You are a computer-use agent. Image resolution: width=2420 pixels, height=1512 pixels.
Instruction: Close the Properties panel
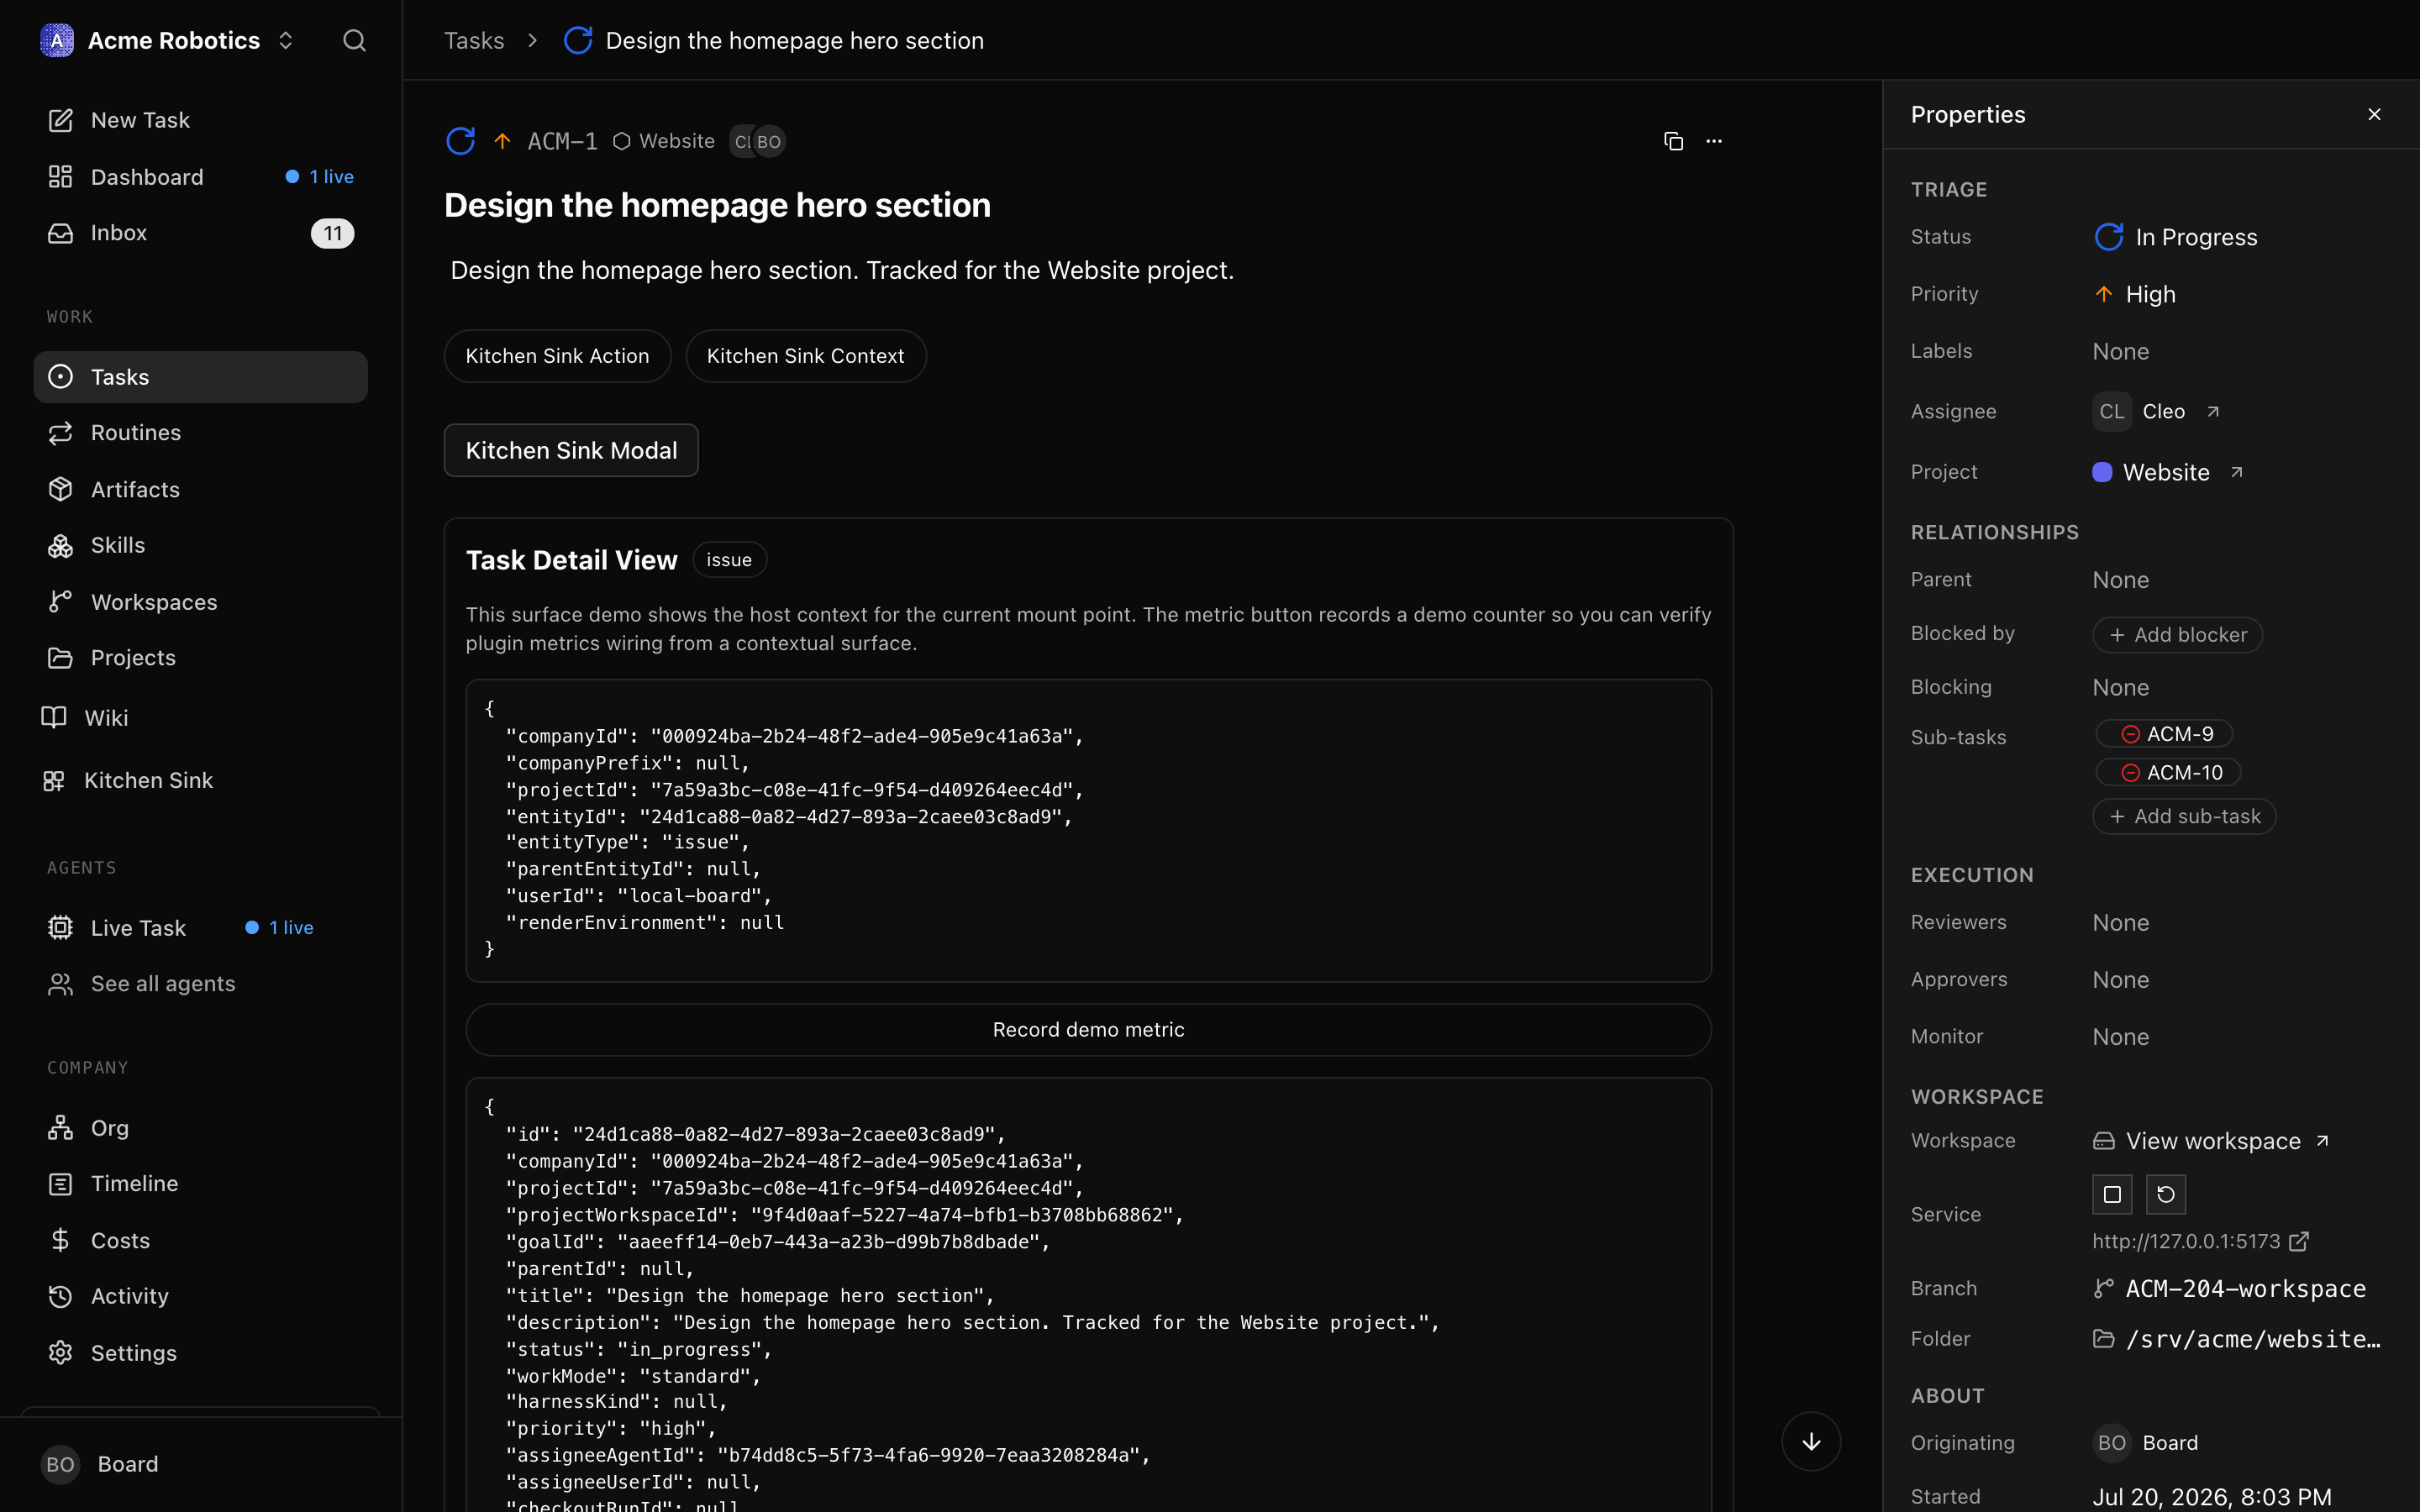coord(2374,114)
